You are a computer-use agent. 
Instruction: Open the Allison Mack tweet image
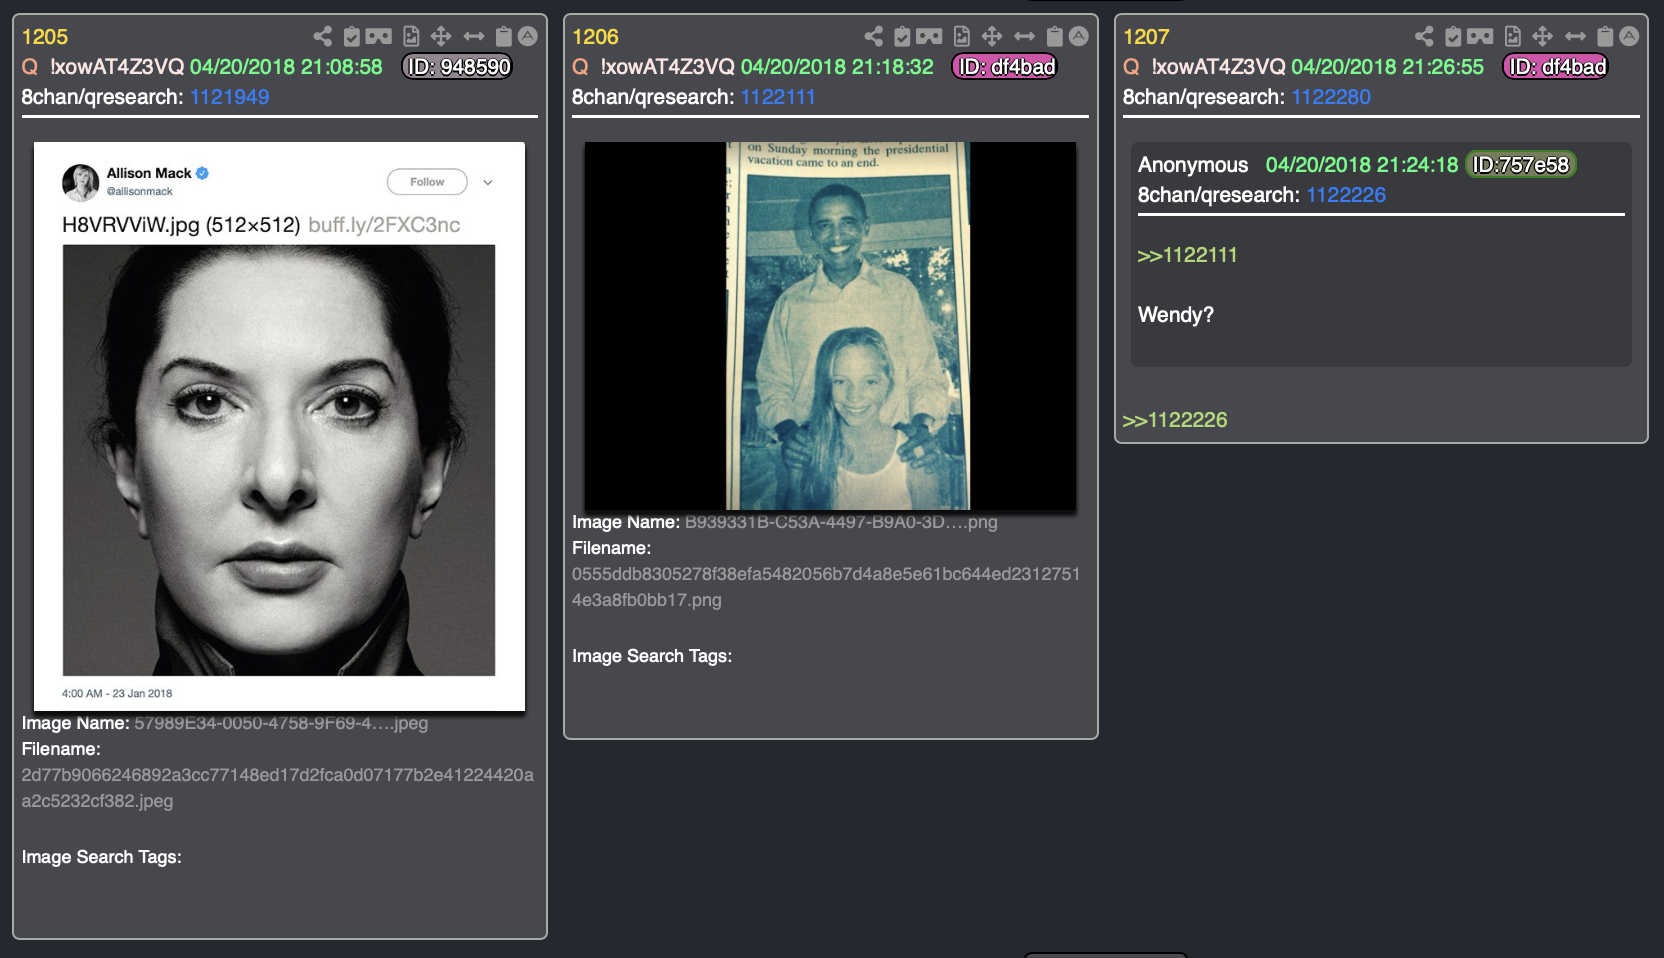[x=279, y=427]
